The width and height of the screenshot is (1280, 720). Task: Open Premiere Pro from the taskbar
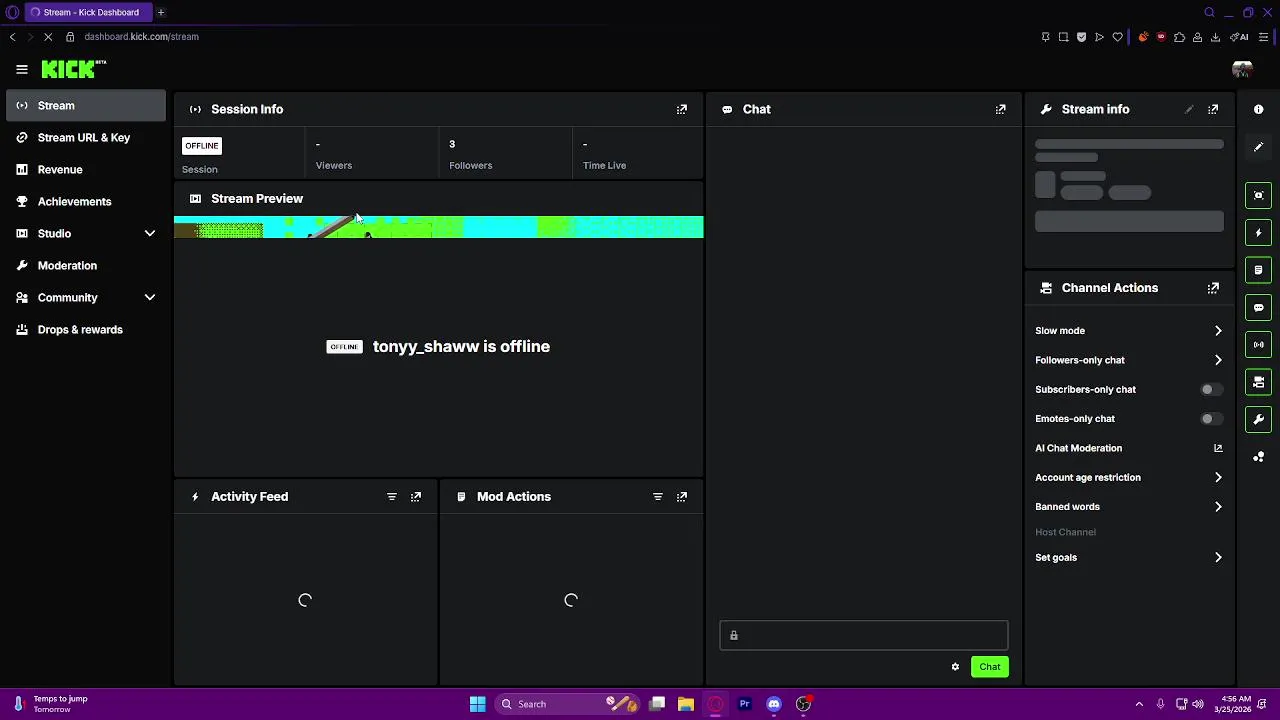(744, 704)
